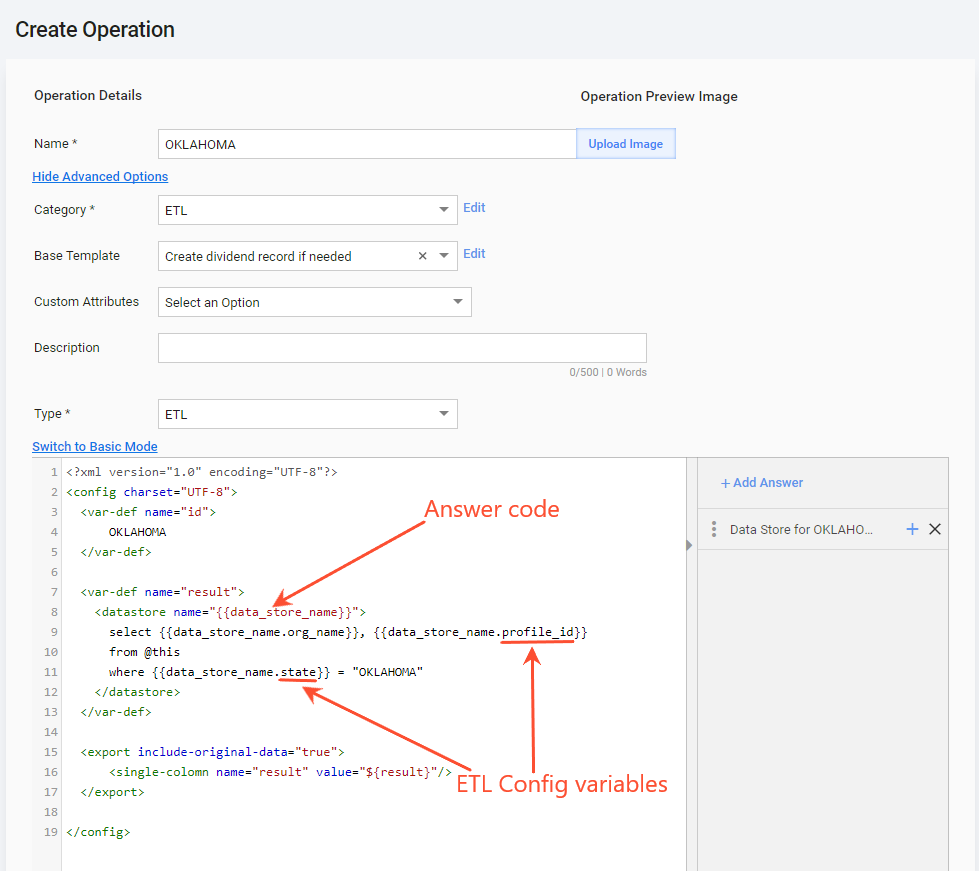Click the closing </config> code line
The width and height of the screenshot is (979, 871).
click(x=98, y=832)
